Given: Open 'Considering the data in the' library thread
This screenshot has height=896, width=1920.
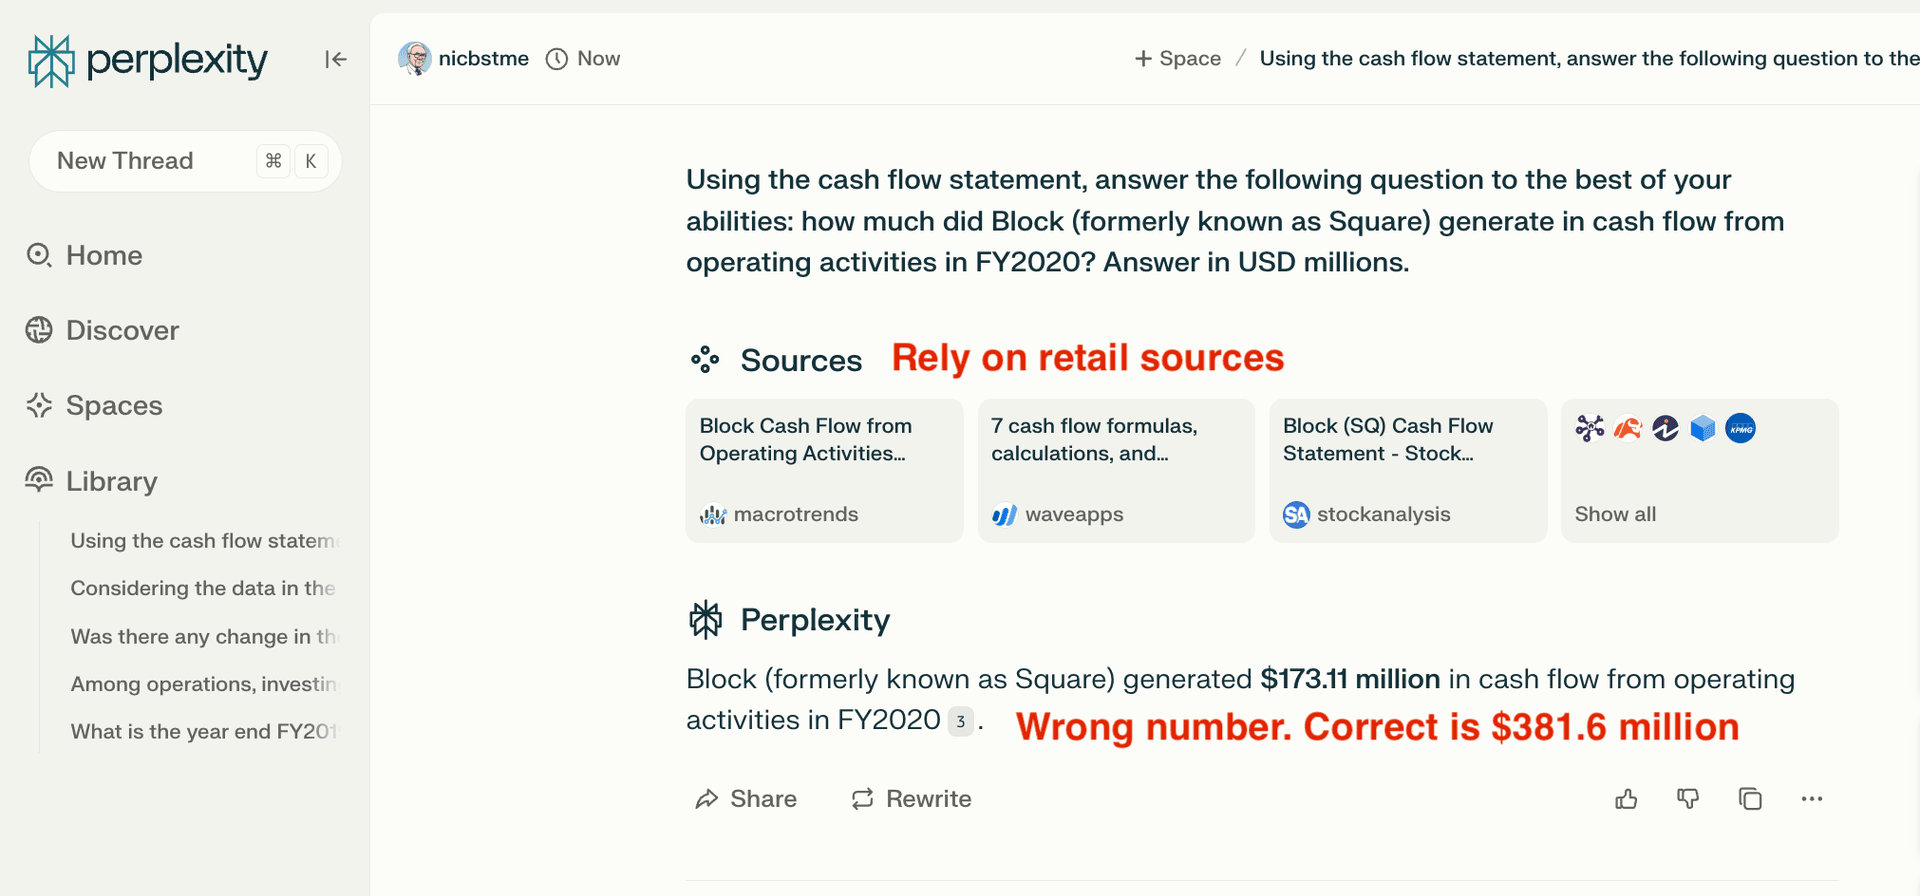Looking at the screenshot, I should pyautogui.click(x=203, y=588).
